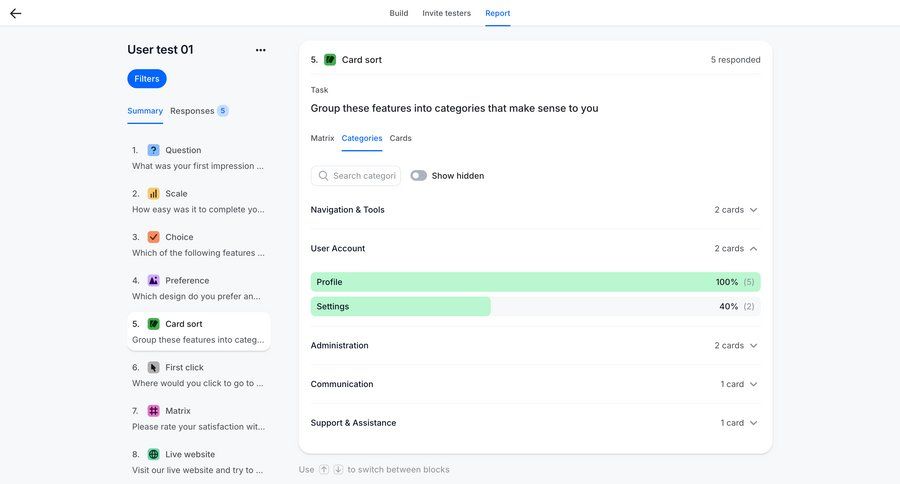Click the back arrow icon
The height and width of the screenshot is (484, 900).
tap(15, 13)
